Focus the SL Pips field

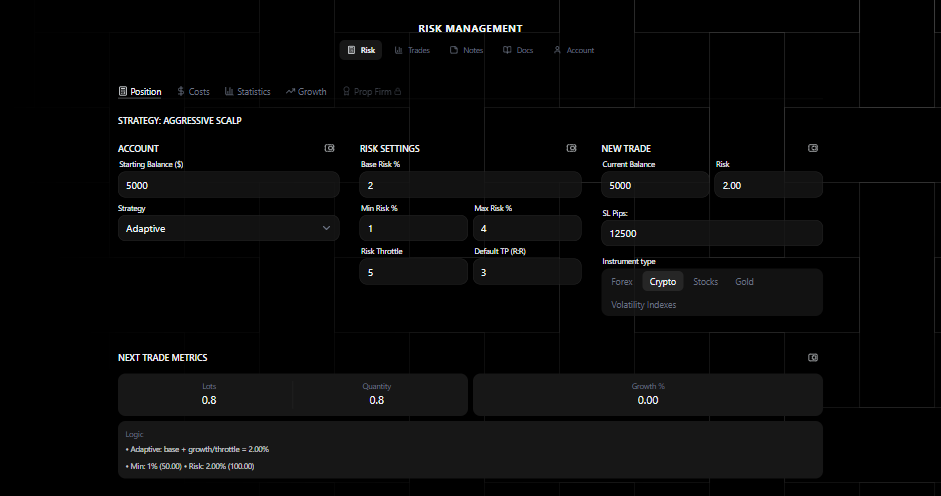pyautogui.click(x=712, y=233)
